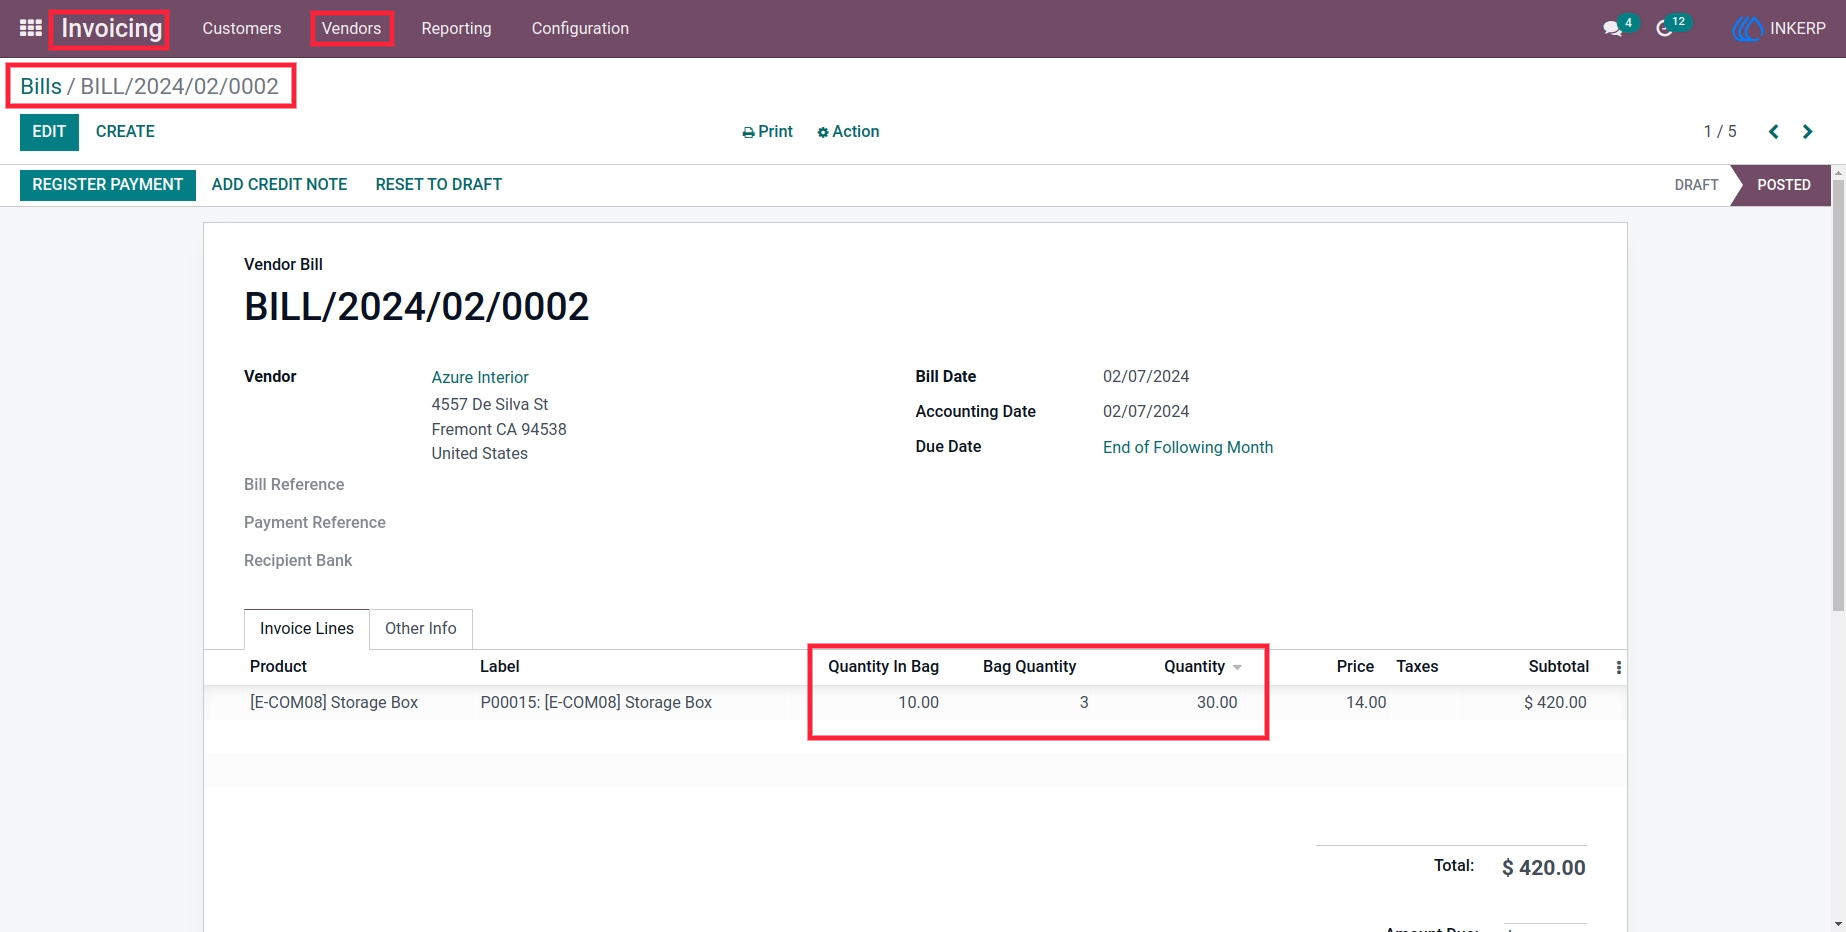
Task: Click the 1 / 5 pager counter
Action: point(1720,132)
